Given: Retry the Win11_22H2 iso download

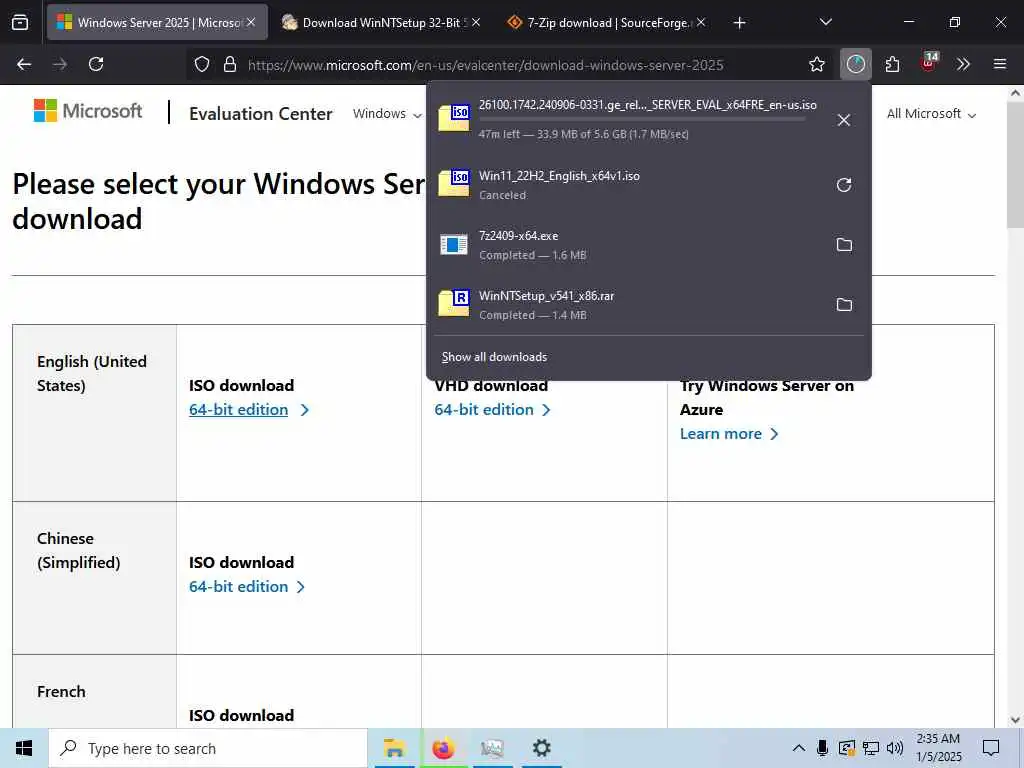Looking at the screenshot, I should tap(844, 185).
